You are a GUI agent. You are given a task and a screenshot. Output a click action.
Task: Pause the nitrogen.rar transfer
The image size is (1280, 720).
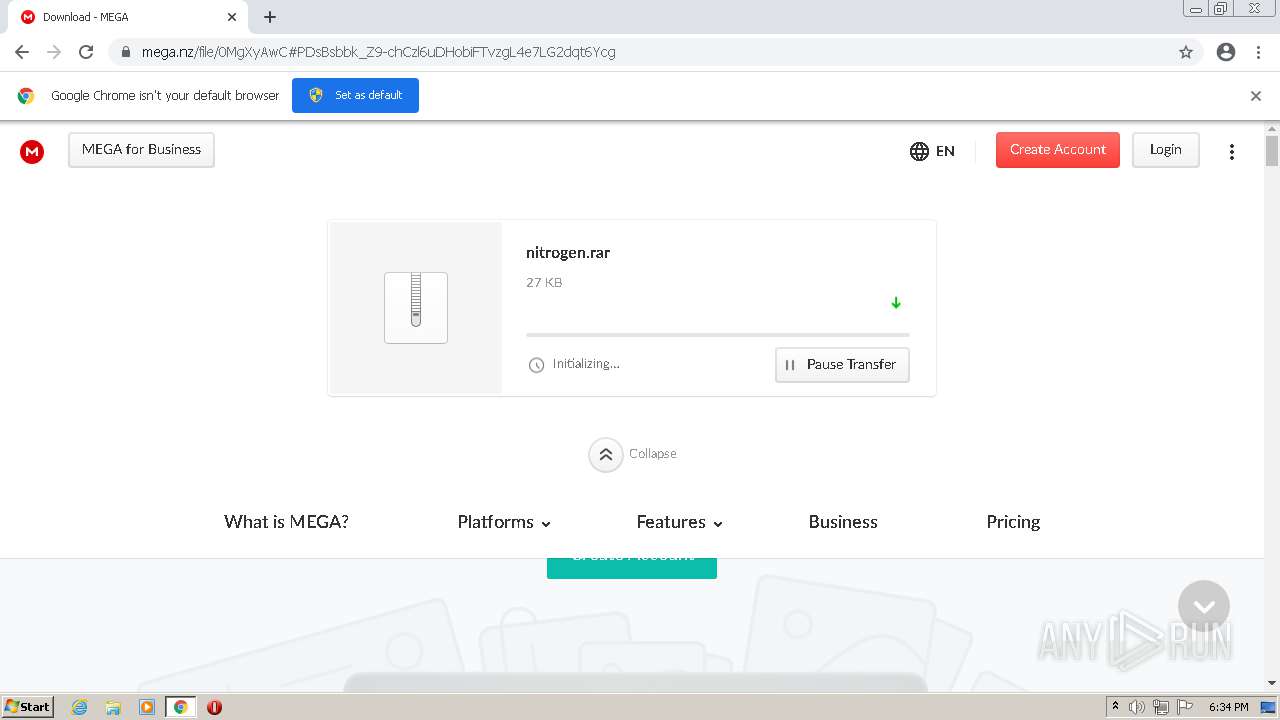click(x=842, y=365)
